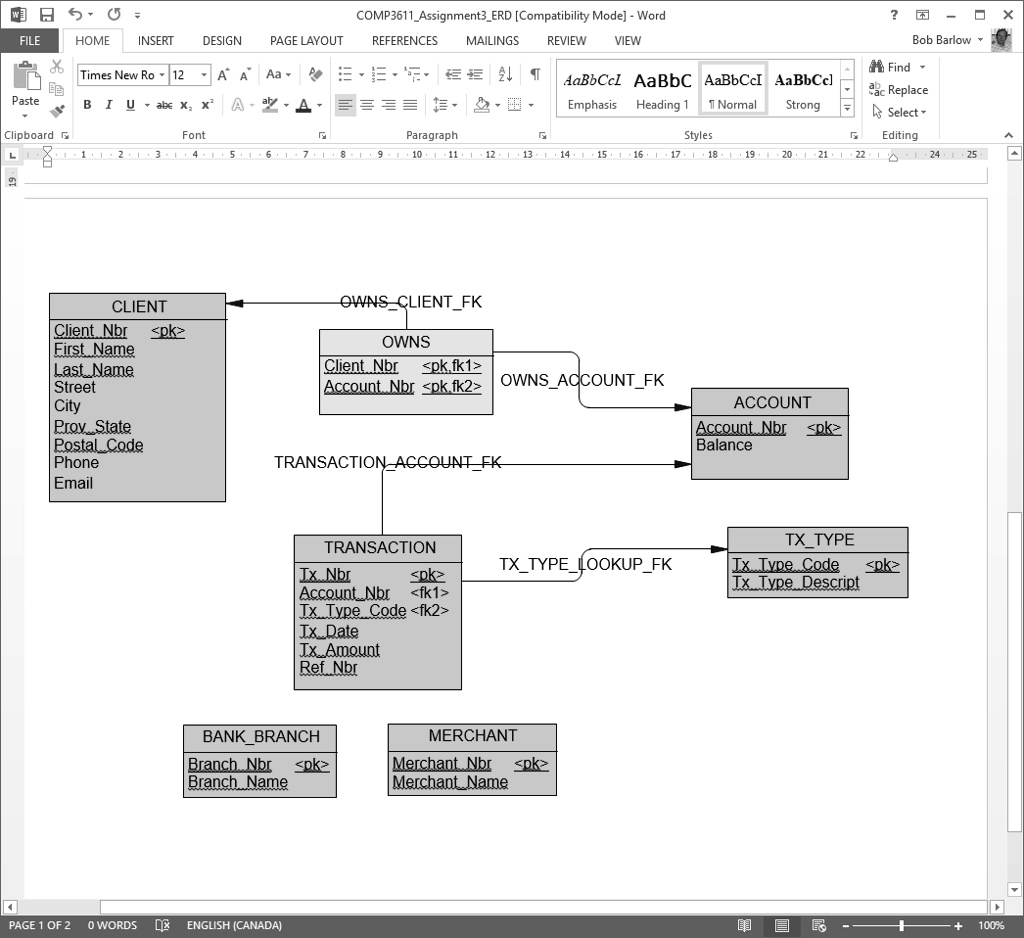
Task: Open the MAILINGS ribbon tab
Action: (491, 40)
